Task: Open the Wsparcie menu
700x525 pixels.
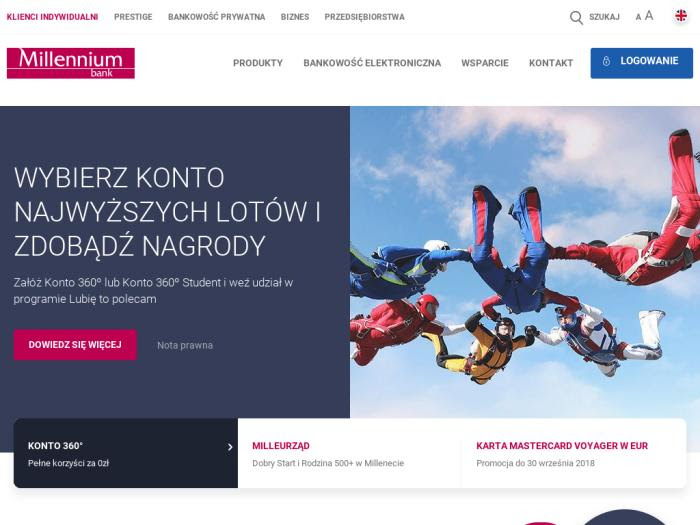Action: coord(485,63)
